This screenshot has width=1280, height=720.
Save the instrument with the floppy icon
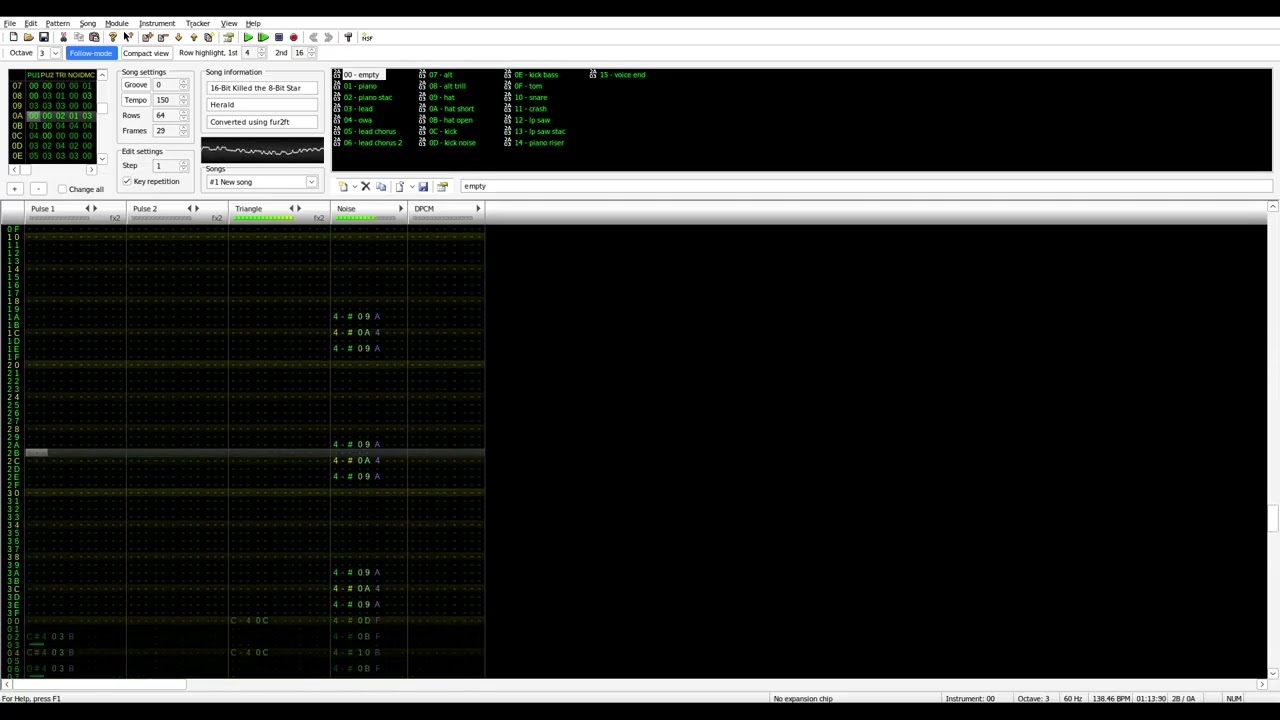(423, 186)
